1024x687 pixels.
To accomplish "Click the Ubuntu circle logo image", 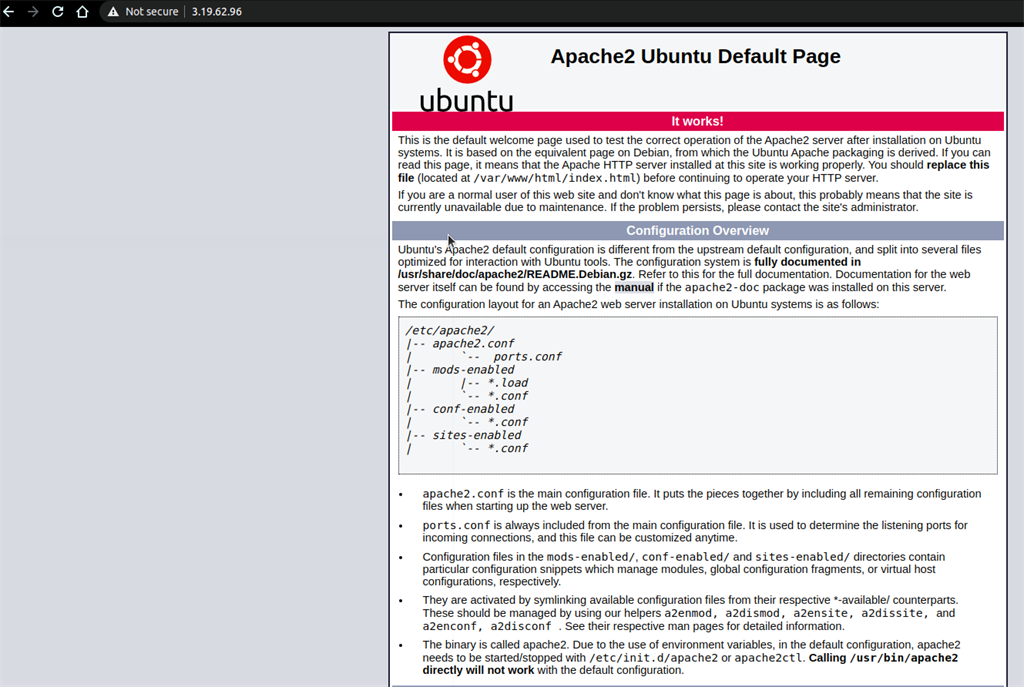I will (x=467, y=59).
